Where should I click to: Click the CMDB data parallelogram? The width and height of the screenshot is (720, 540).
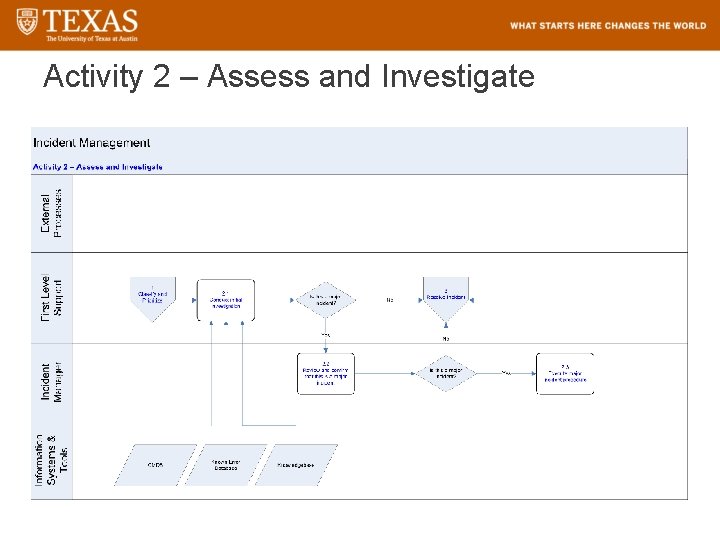(155, 465)
